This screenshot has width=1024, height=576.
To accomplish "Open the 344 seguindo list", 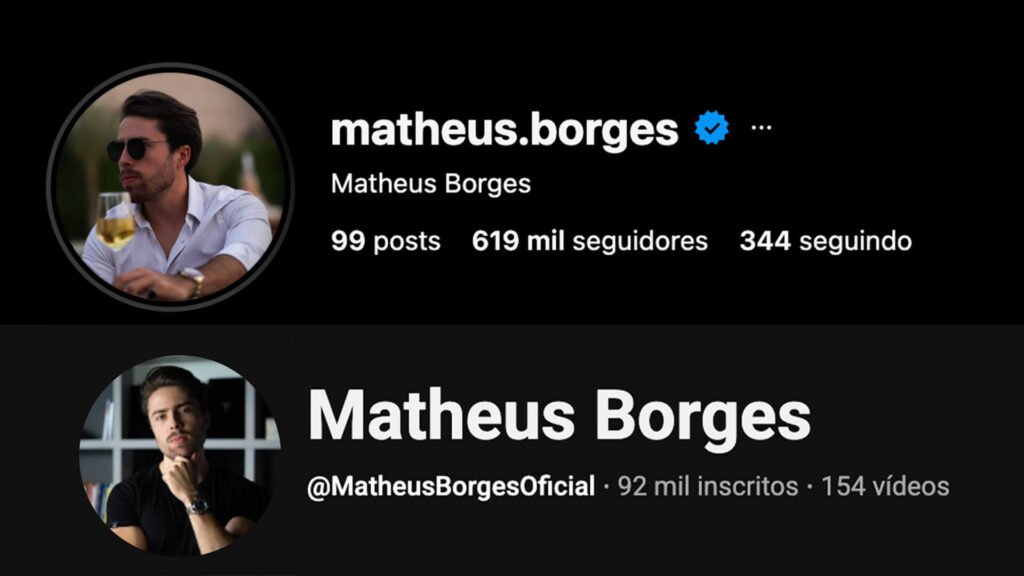I will (825, 241).
